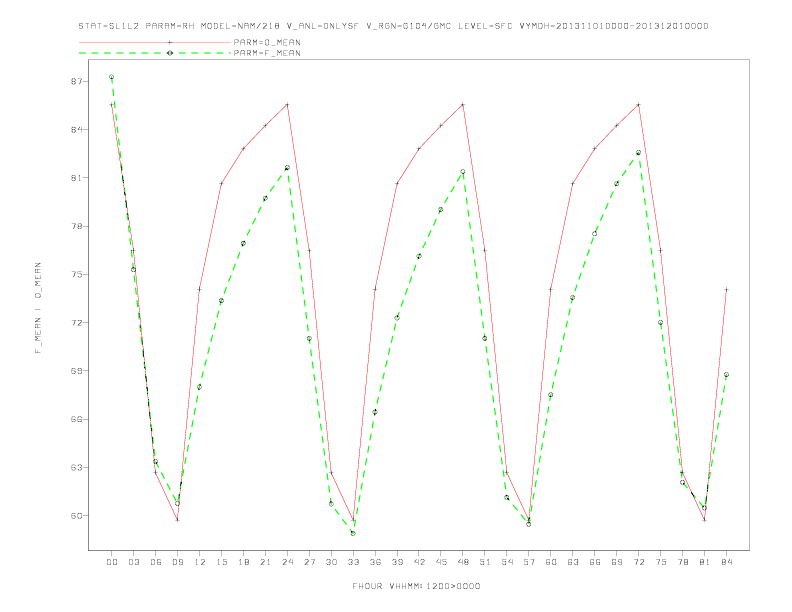Select the y-axis label F_MEAN | O_MEAN

point(38,308)
